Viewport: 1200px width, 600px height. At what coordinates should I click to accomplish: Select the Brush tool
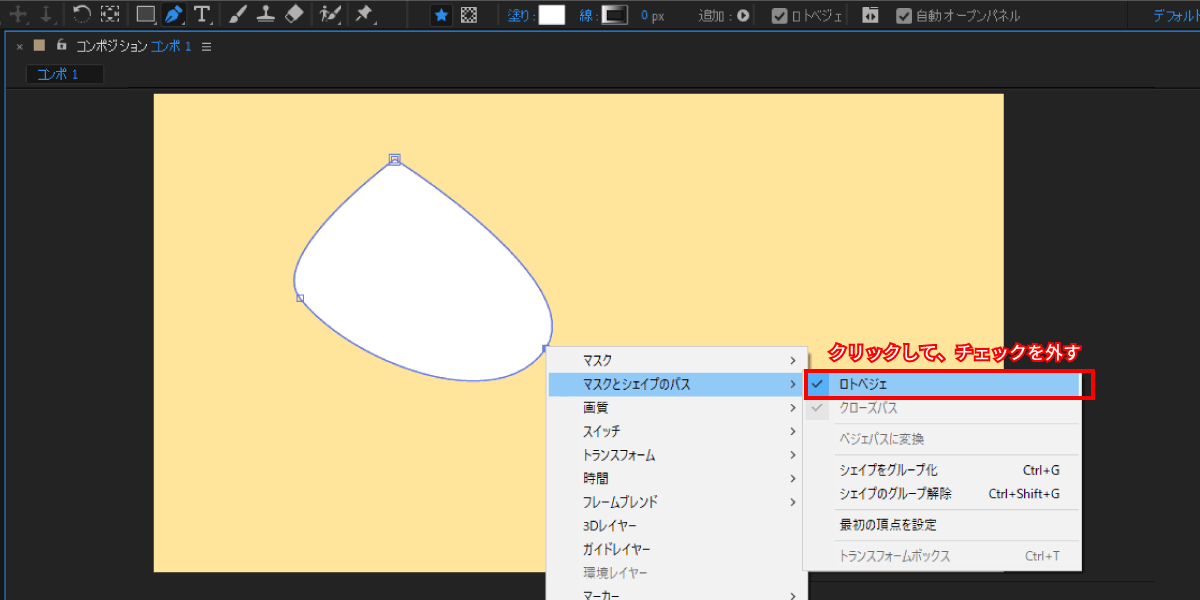click(238, 15)
